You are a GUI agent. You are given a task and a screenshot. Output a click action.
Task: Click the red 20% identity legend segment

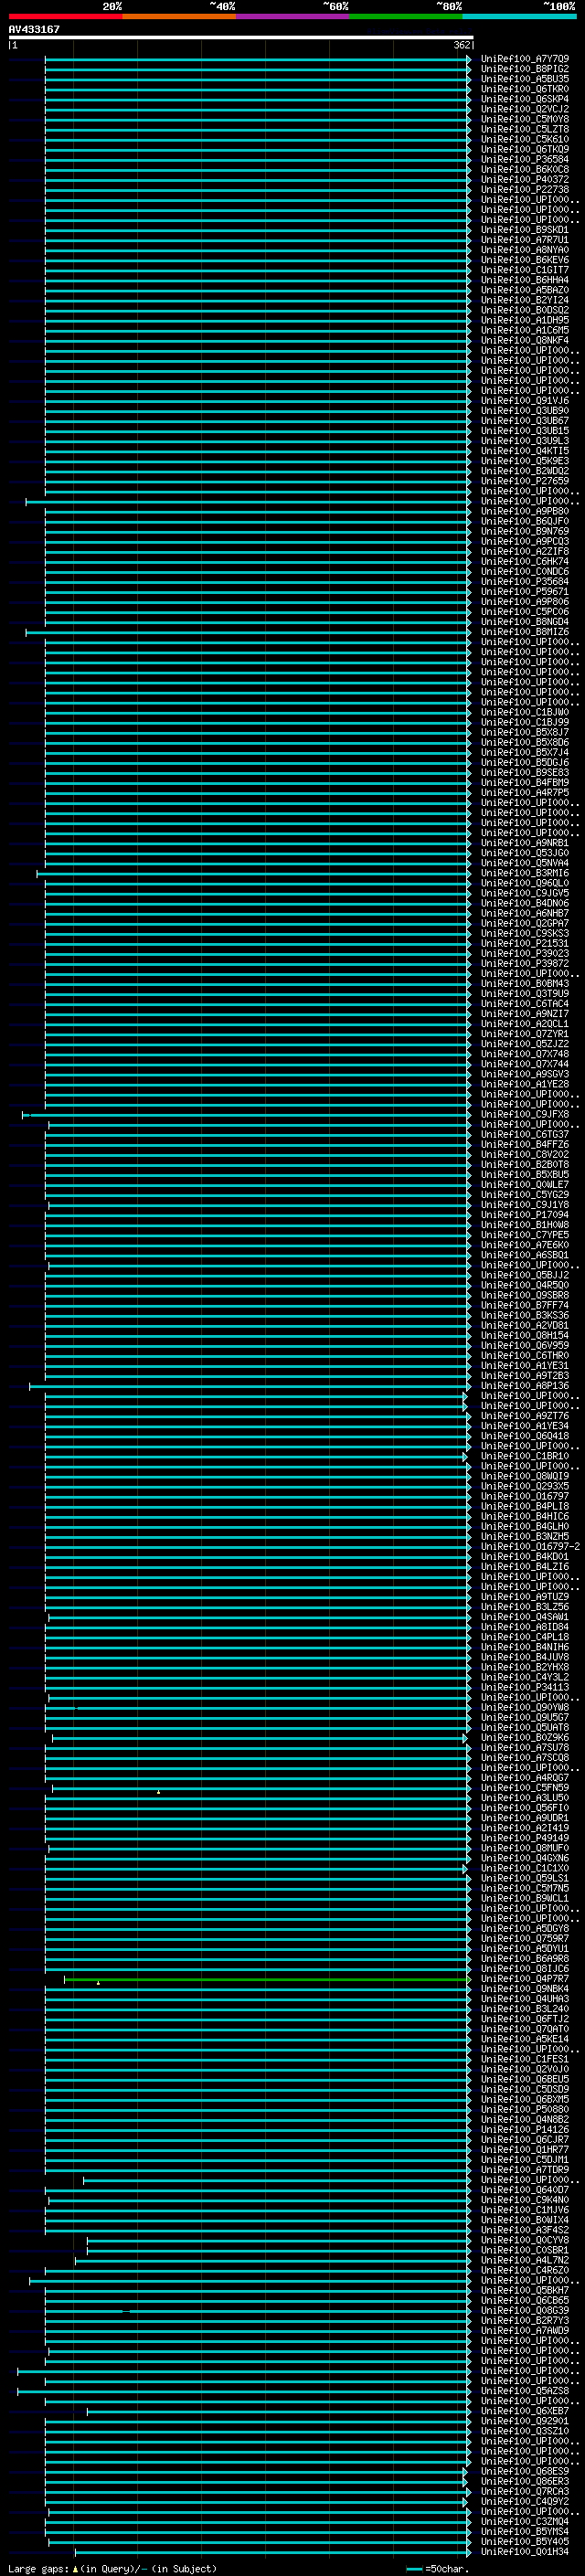[65, 16]
